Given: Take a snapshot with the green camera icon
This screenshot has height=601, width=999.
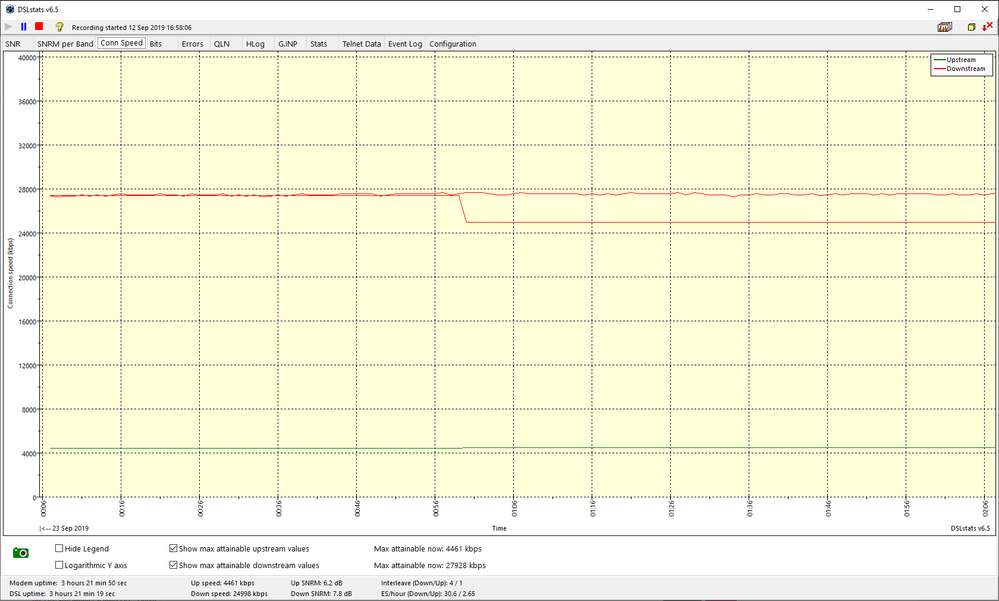Looking at the screenshot, I should 20,552.
